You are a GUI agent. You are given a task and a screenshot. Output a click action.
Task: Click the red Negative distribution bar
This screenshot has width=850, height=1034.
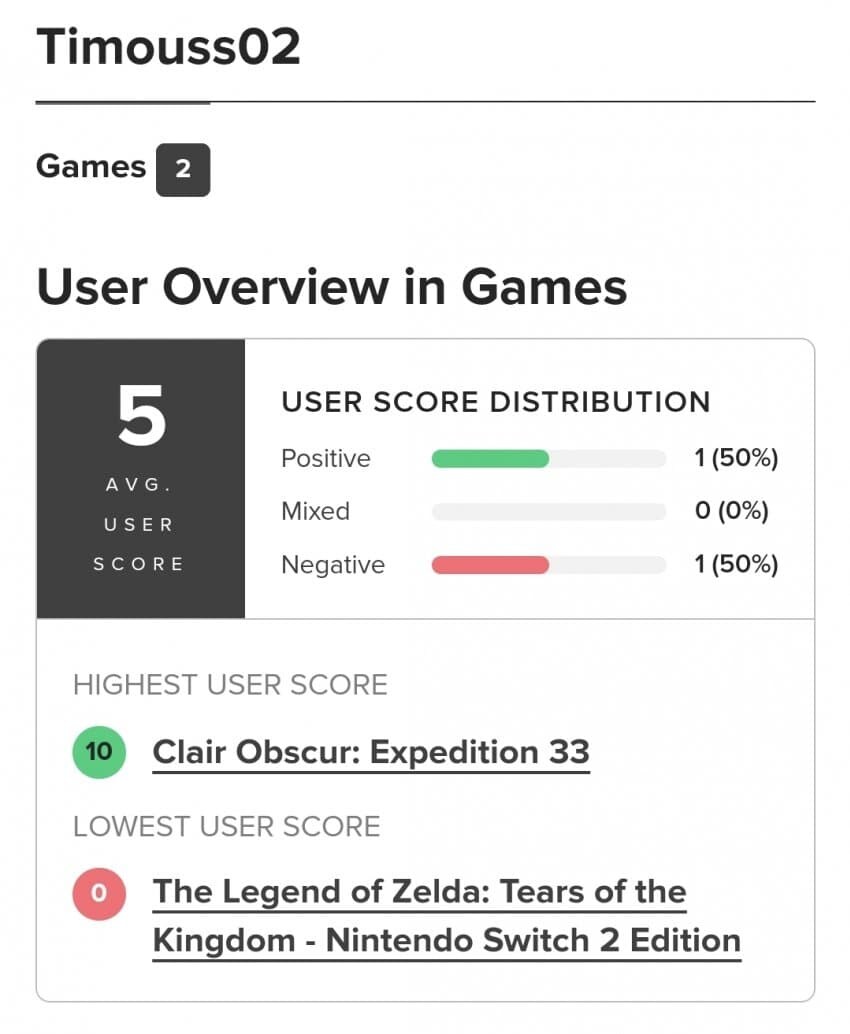click(x=490, y=565)
